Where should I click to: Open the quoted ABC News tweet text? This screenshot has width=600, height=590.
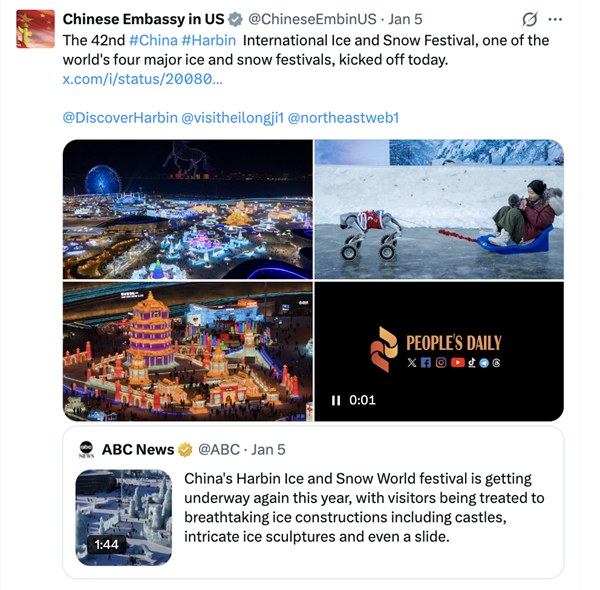point(364,507)
